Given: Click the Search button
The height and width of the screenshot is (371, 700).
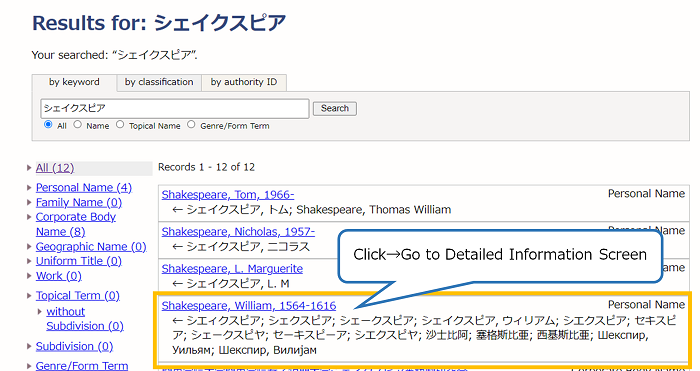Looking at the screenshot, I should [335, 108].
